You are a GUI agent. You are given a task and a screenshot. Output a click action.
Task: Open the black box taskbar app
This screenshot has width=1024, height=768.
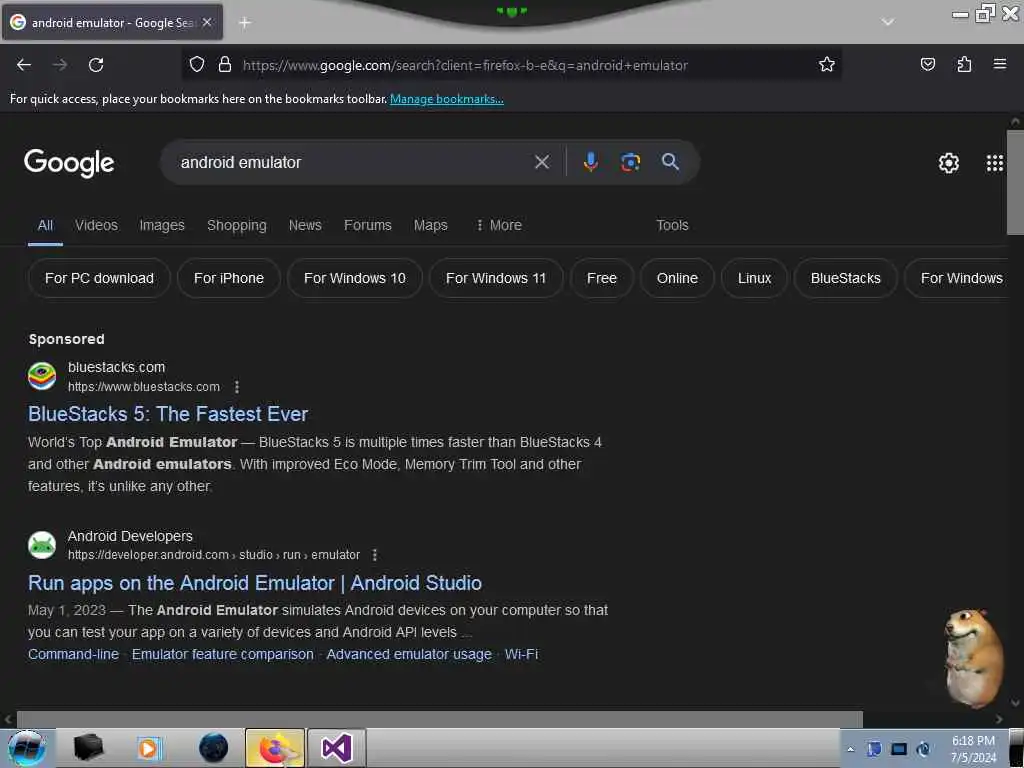pyautogui.click(x=89, y=748)
